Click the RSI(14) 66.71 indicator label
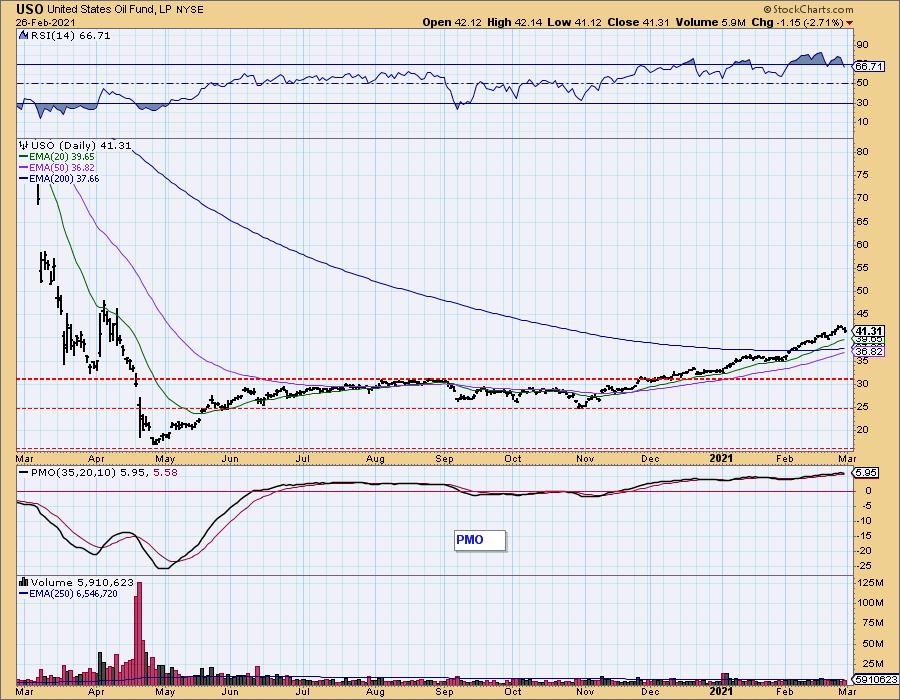 click(69, 36)
